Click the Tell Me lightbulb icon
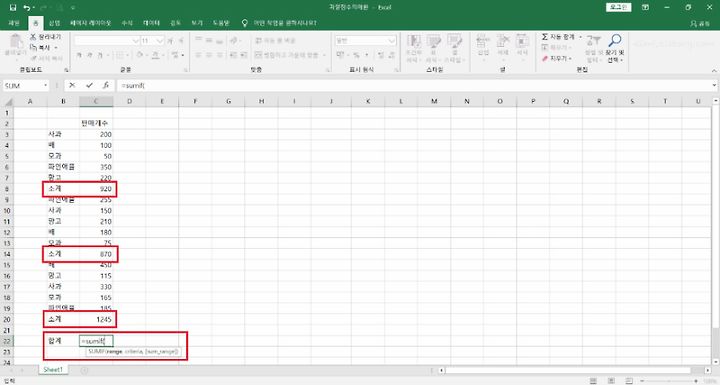720x385 pixels. pos(245,23)
